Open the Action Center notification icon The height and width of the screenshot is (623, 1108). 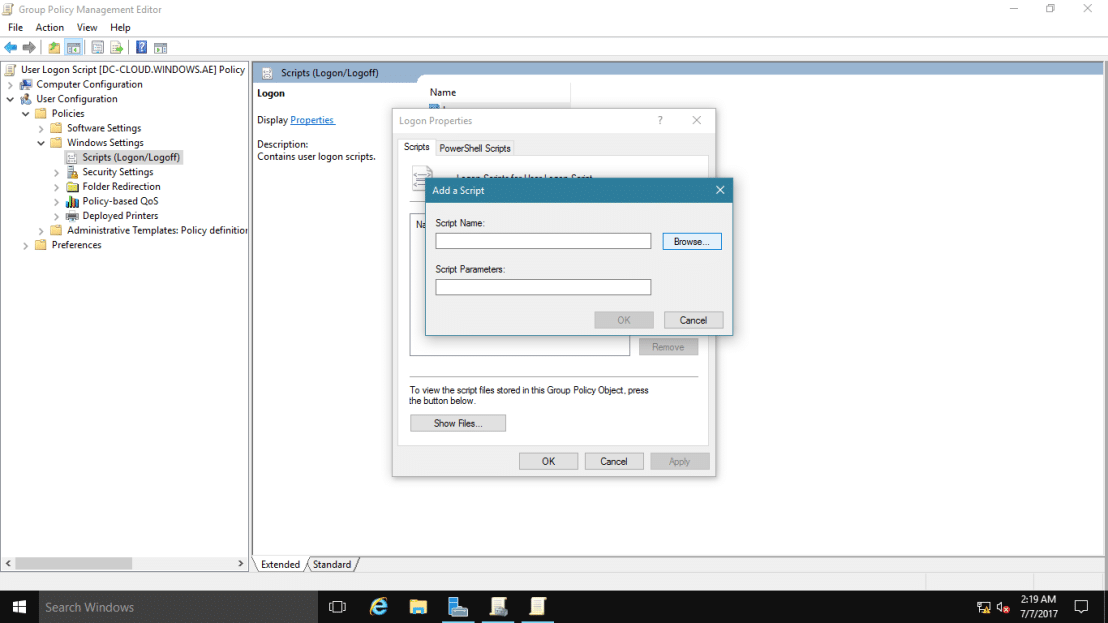1081,607
